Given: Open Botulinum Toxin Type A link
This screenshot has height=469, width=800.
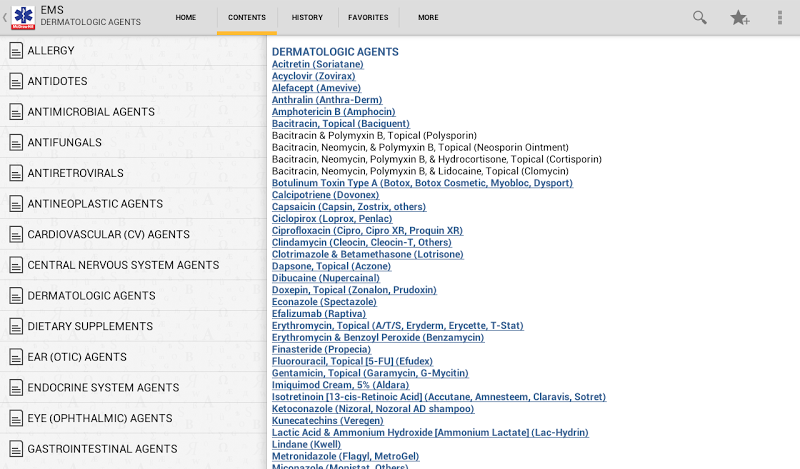Looking at the screenshot, I should point(422,183).
